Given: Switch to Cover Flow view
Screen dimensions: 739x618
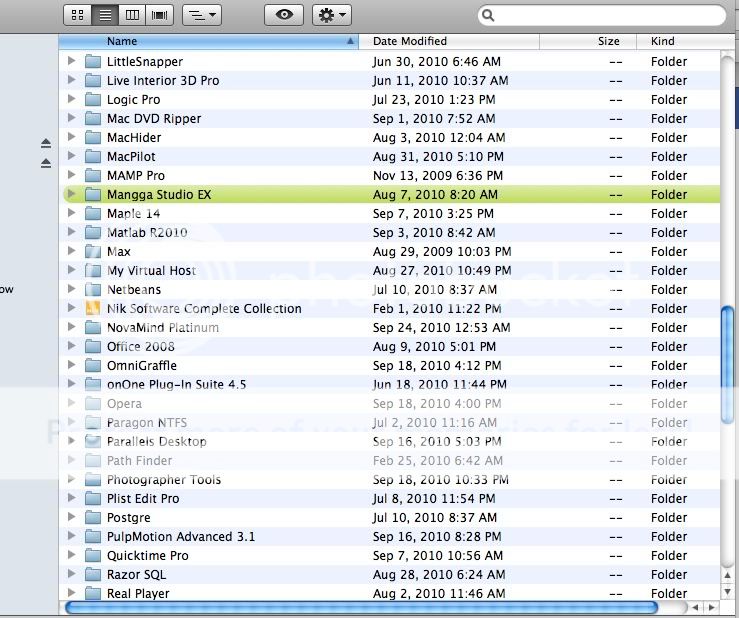Looking at the screenshot, I should coord(160,15).
